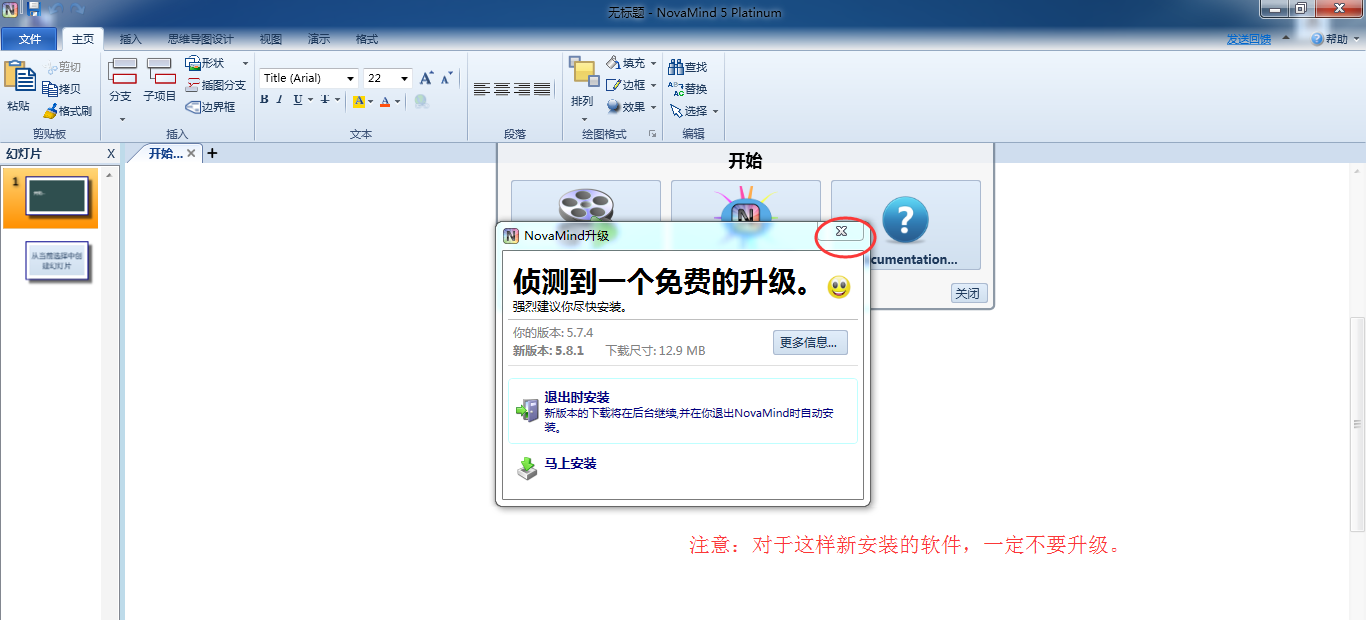Click the Select (选择) cursor icon
This screenshot has width=1366, height=620.
point(675,111)
